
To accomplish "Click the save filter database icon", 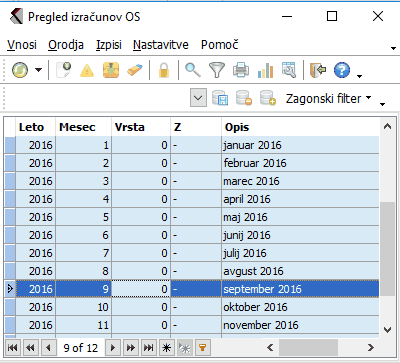I will point(220,98).
